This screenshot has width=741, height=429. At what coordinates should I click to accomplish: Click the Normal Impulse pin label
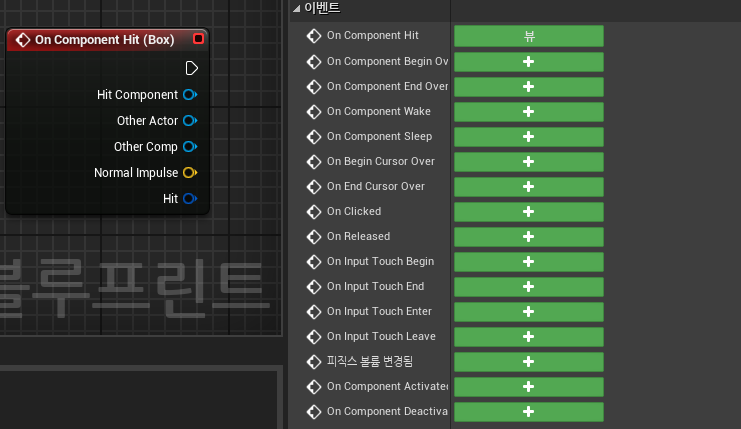point(136,173)
